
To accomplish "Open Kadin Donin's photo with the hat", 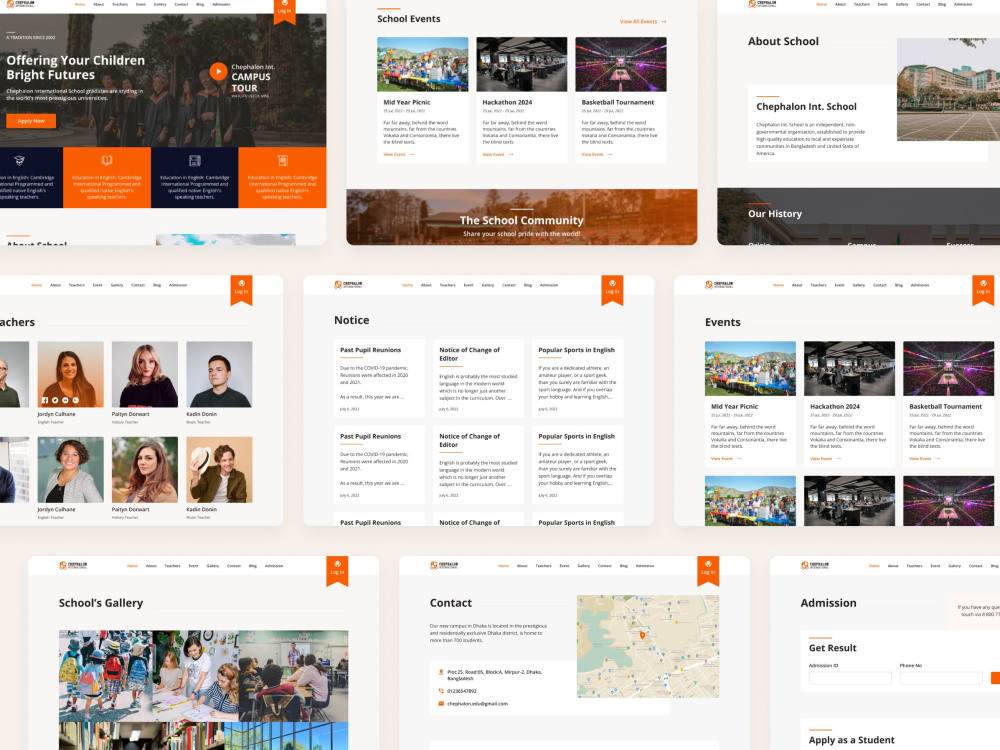I will point(219,470).
